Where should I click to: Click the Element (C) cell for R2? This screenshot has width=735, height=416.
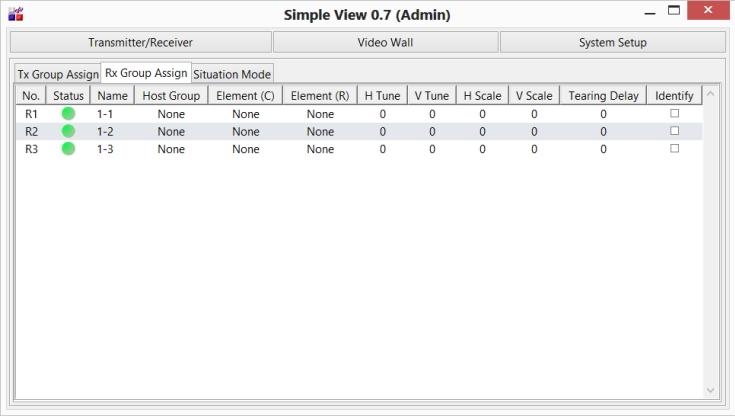click(246, 131)
